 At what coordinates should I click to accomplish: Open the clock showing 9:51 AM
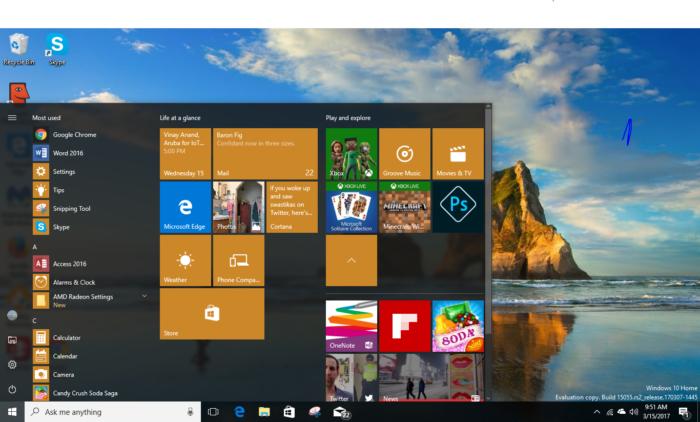click(656, 411)
